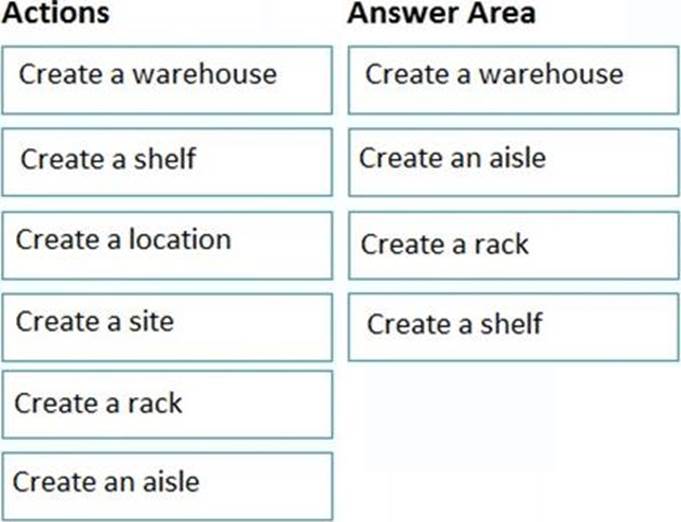Click the first step in Answer Area
This screenshot has width=681, height=522.
tap(513, 79)
